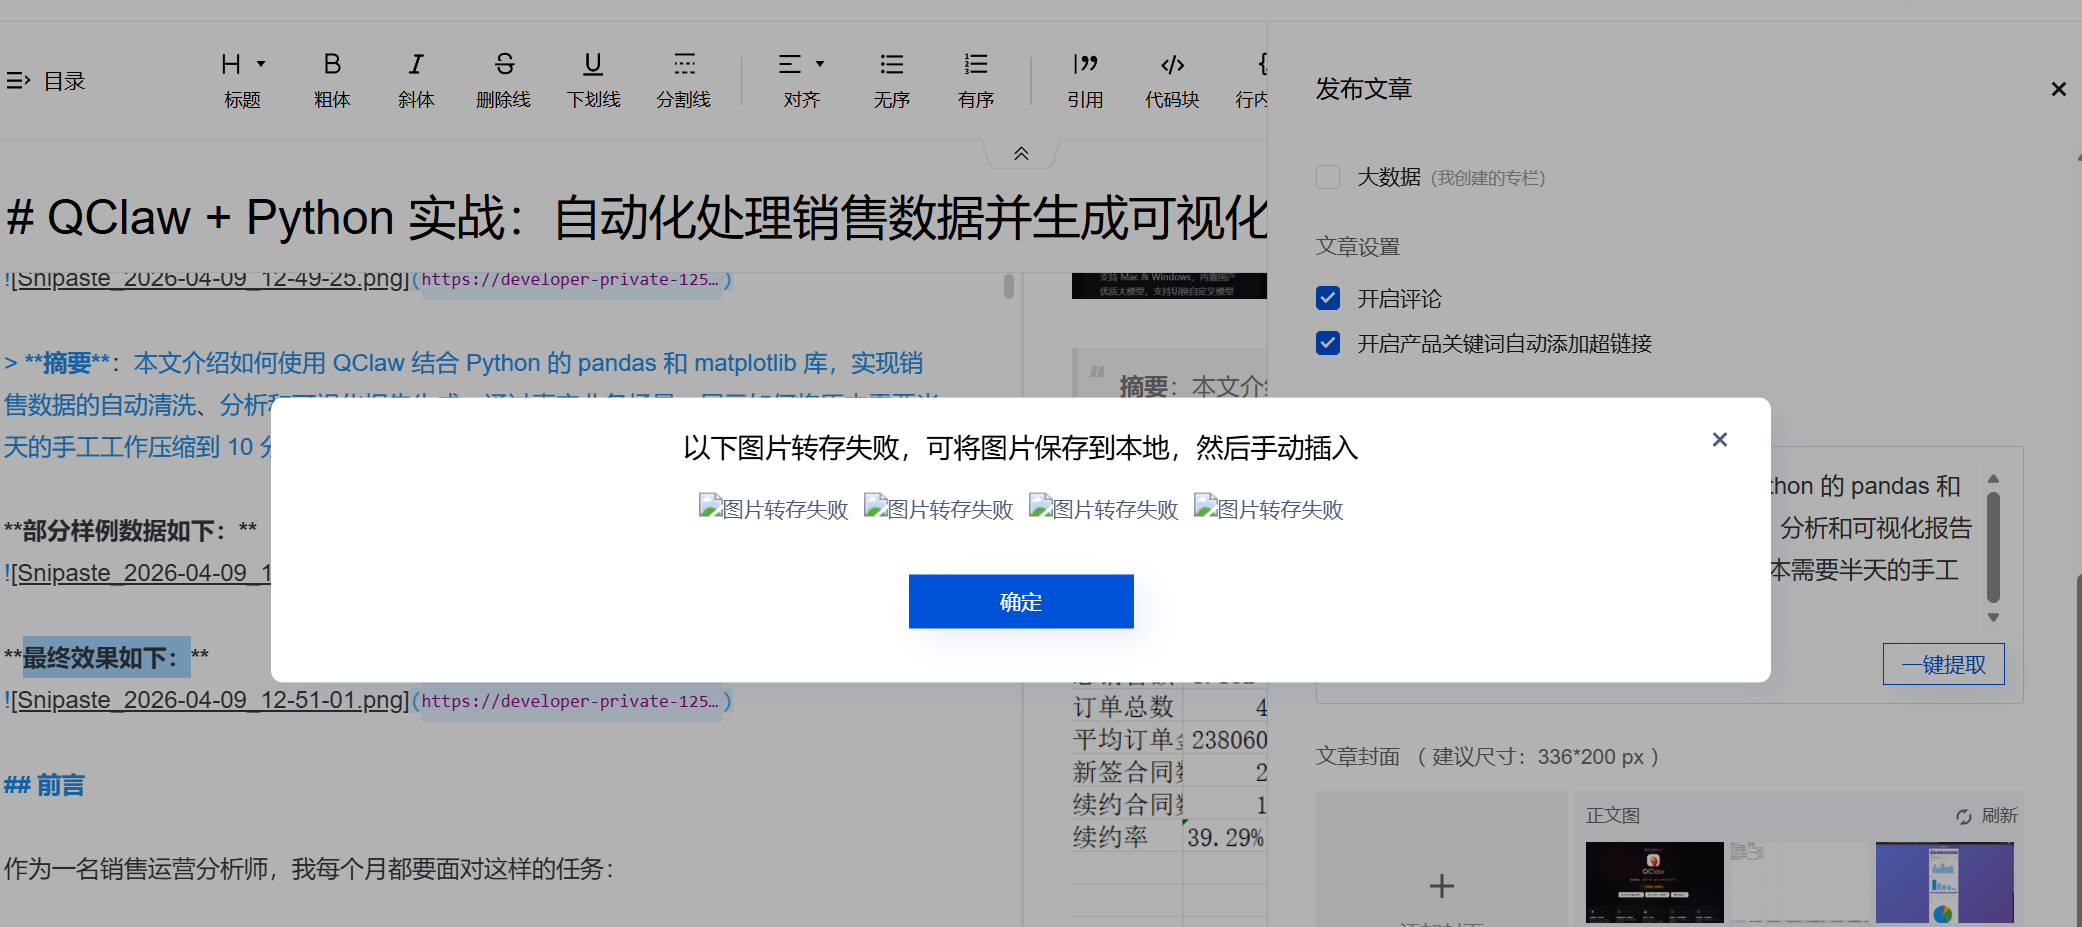
Task: Uncheck the 开启评论 checkbox
Action: [1328, 298]
